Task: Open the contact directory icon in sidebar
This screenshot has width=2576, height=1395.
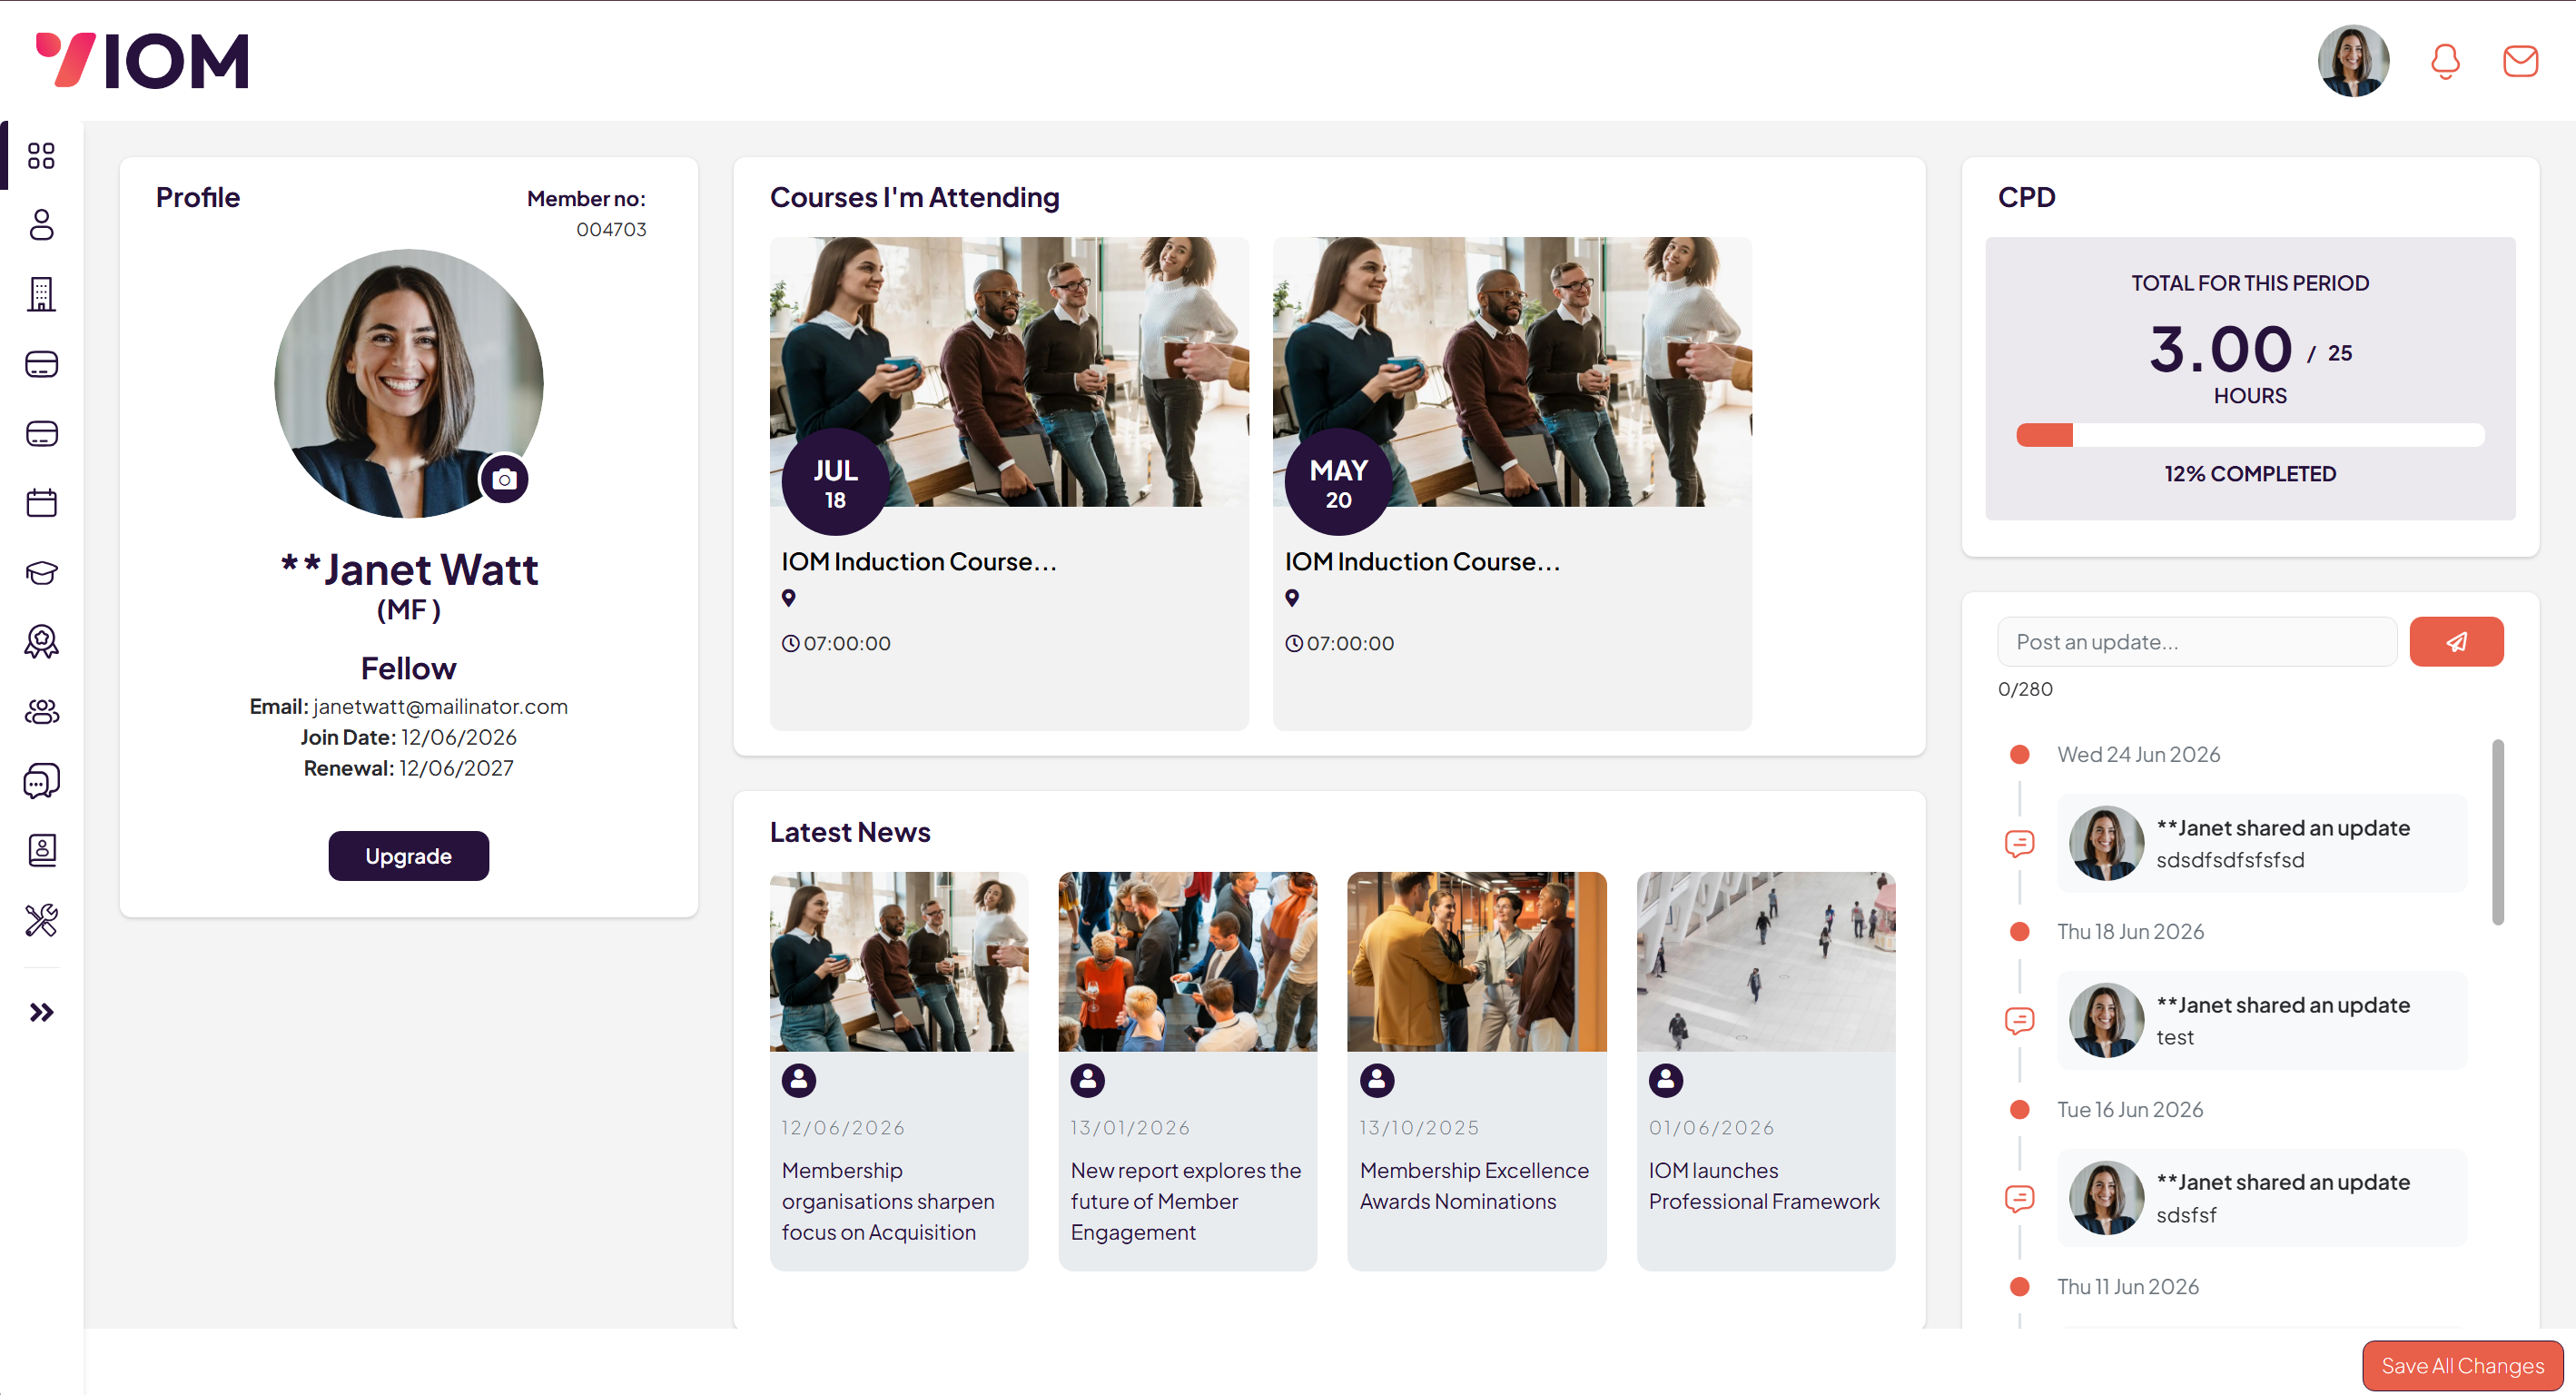Action: coord(41,850)
